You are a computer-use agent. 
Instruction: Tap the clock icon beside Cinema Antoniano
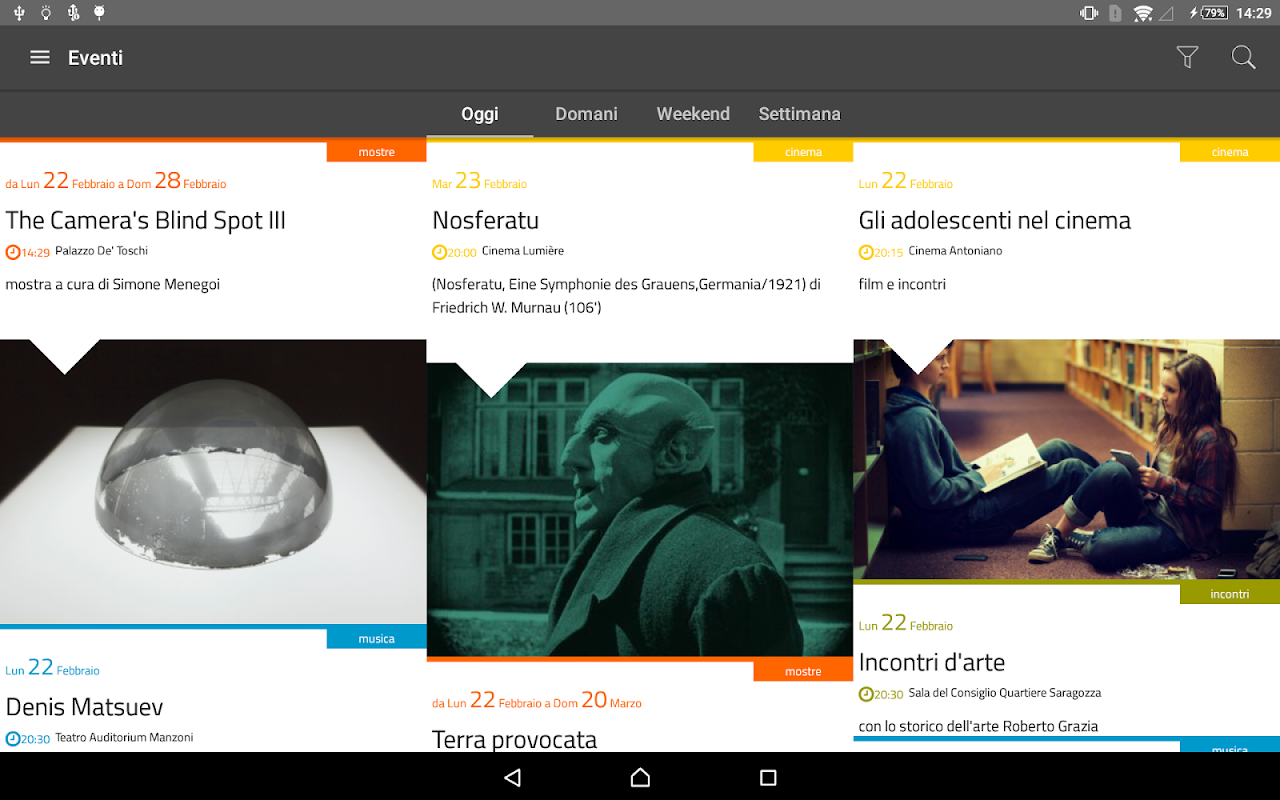(866, 252)
